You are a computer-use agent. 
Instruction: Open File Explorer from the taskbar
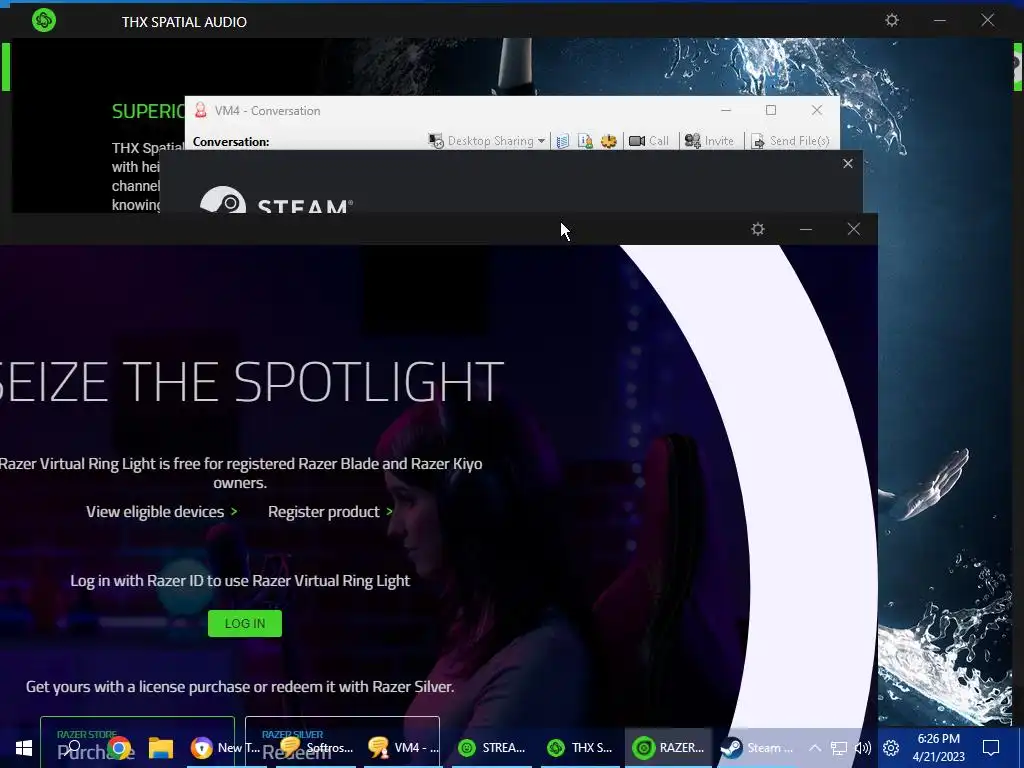click(161, 748)
